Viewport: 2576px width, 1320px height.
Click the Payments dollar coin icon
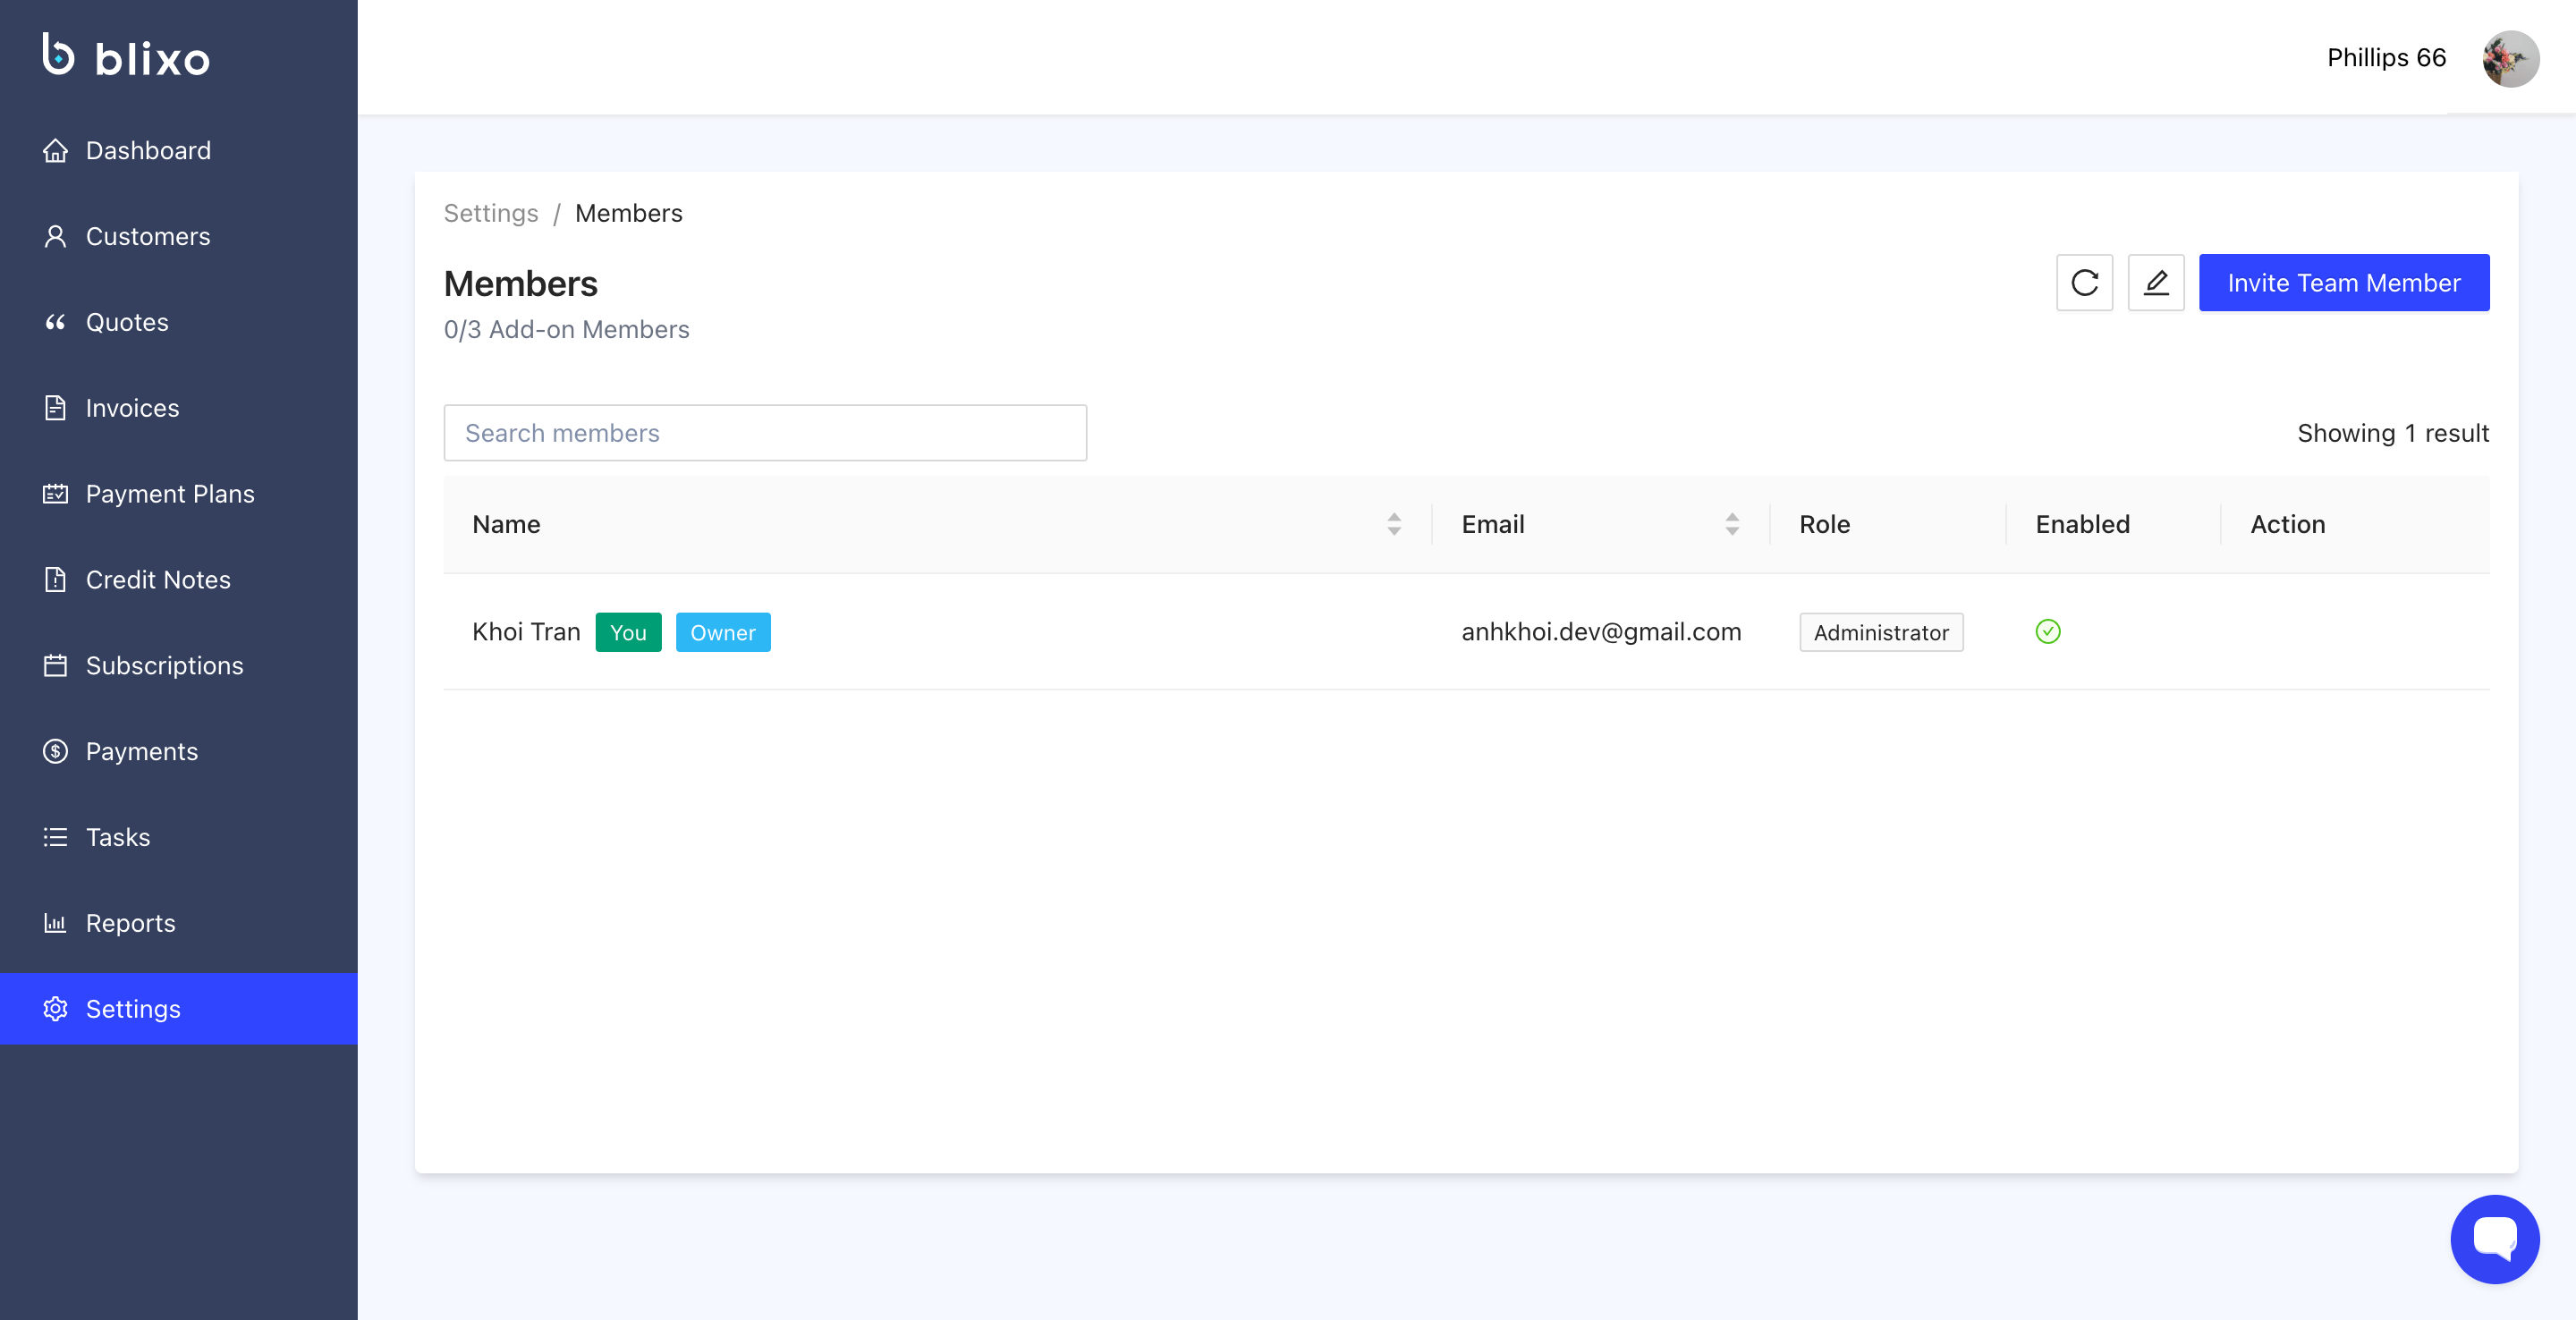tap(55, 751)
